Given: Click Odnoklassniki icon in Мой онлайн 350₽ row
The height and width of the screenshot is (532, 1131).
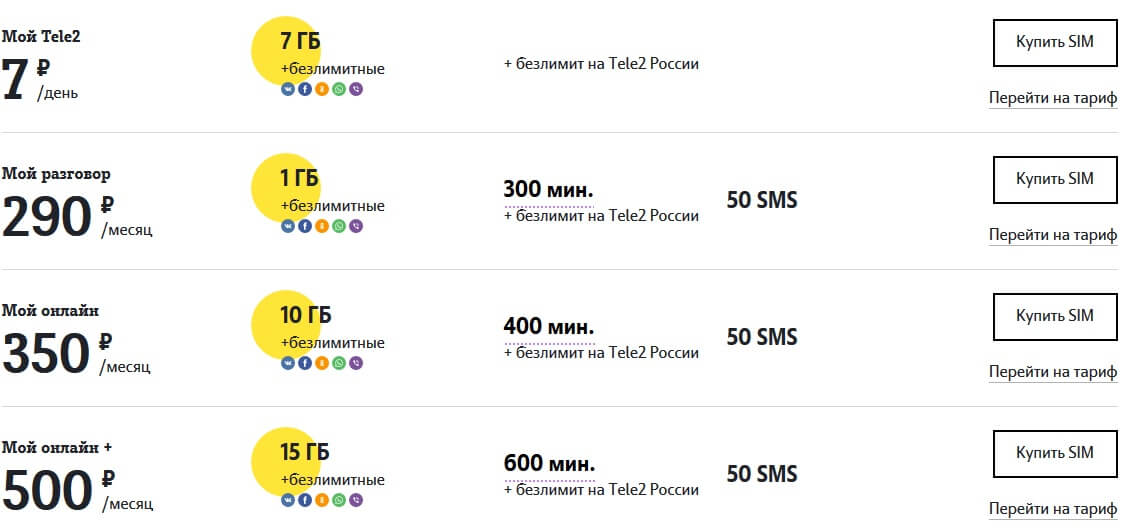Looking at the screenshot, I should 322,363.
